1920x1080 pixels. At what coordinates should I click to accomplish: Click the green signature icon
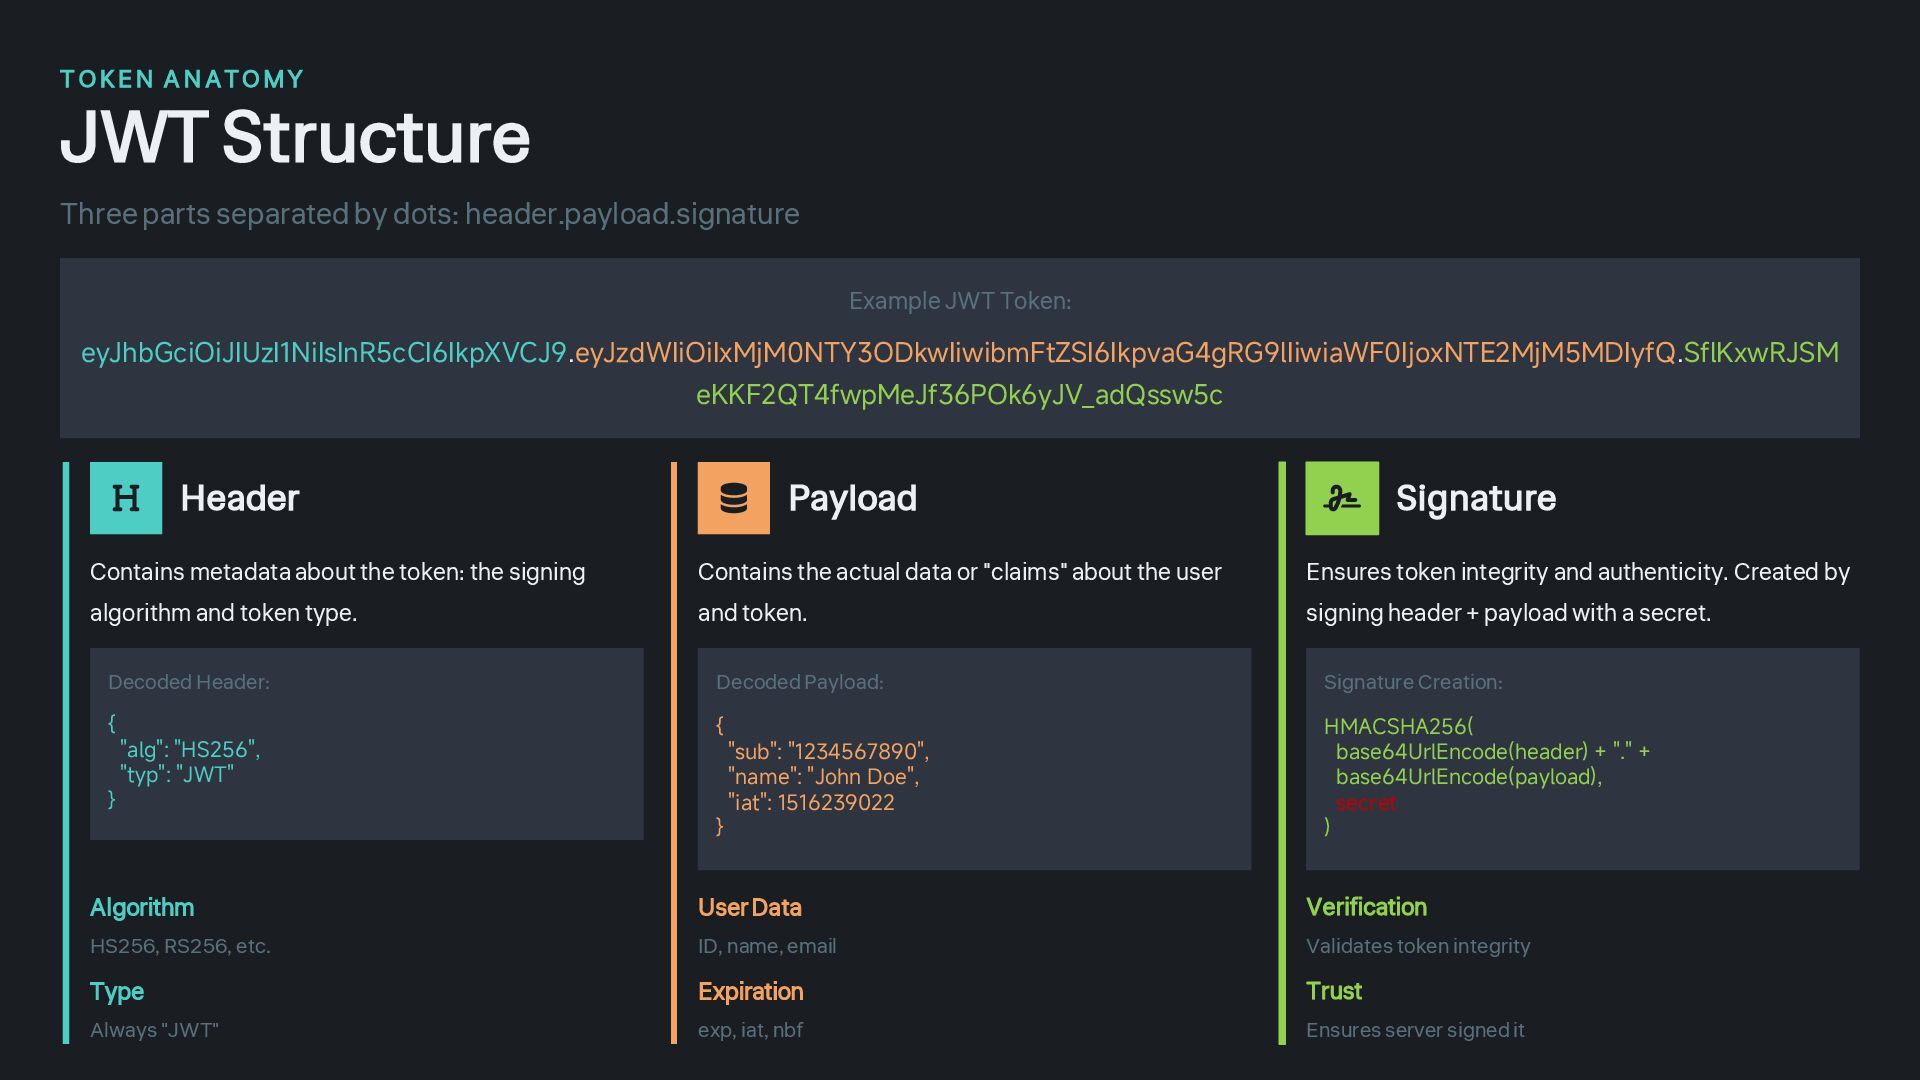[1341, 498]
